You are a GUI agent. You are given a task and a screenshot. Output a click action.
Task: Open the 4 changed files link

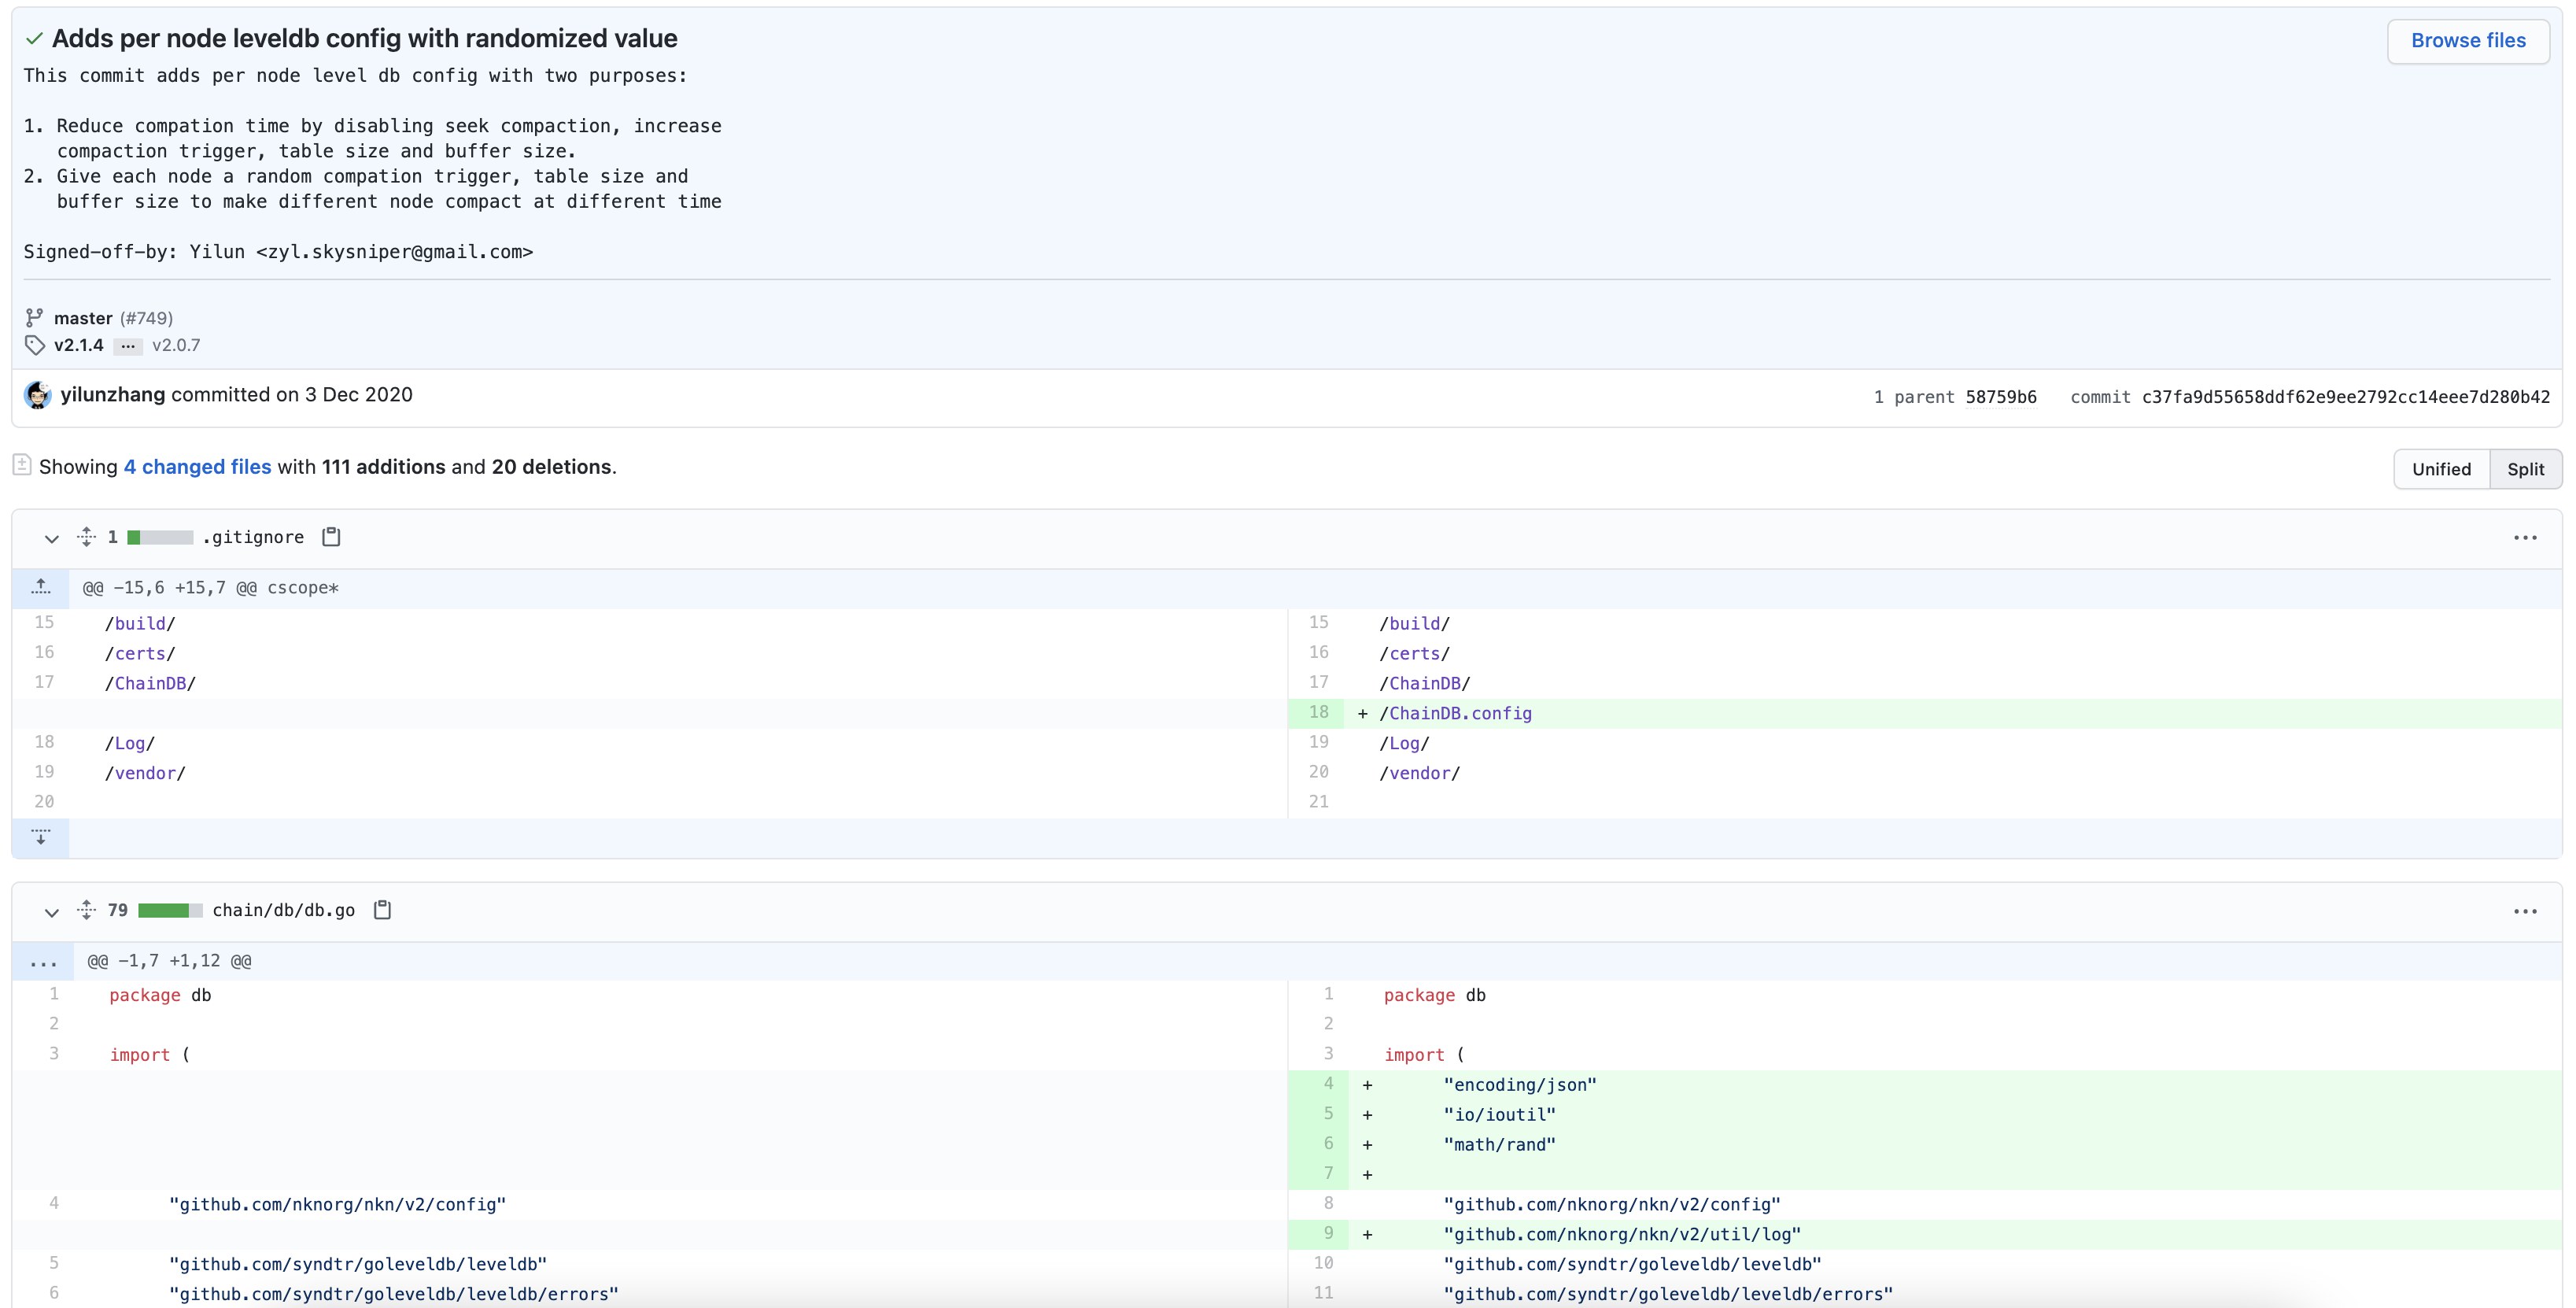(x=197, y=467)
